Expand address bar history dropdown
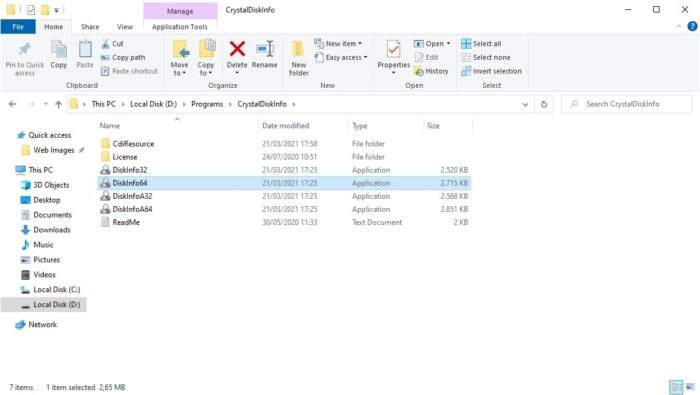 click(525, 104)
